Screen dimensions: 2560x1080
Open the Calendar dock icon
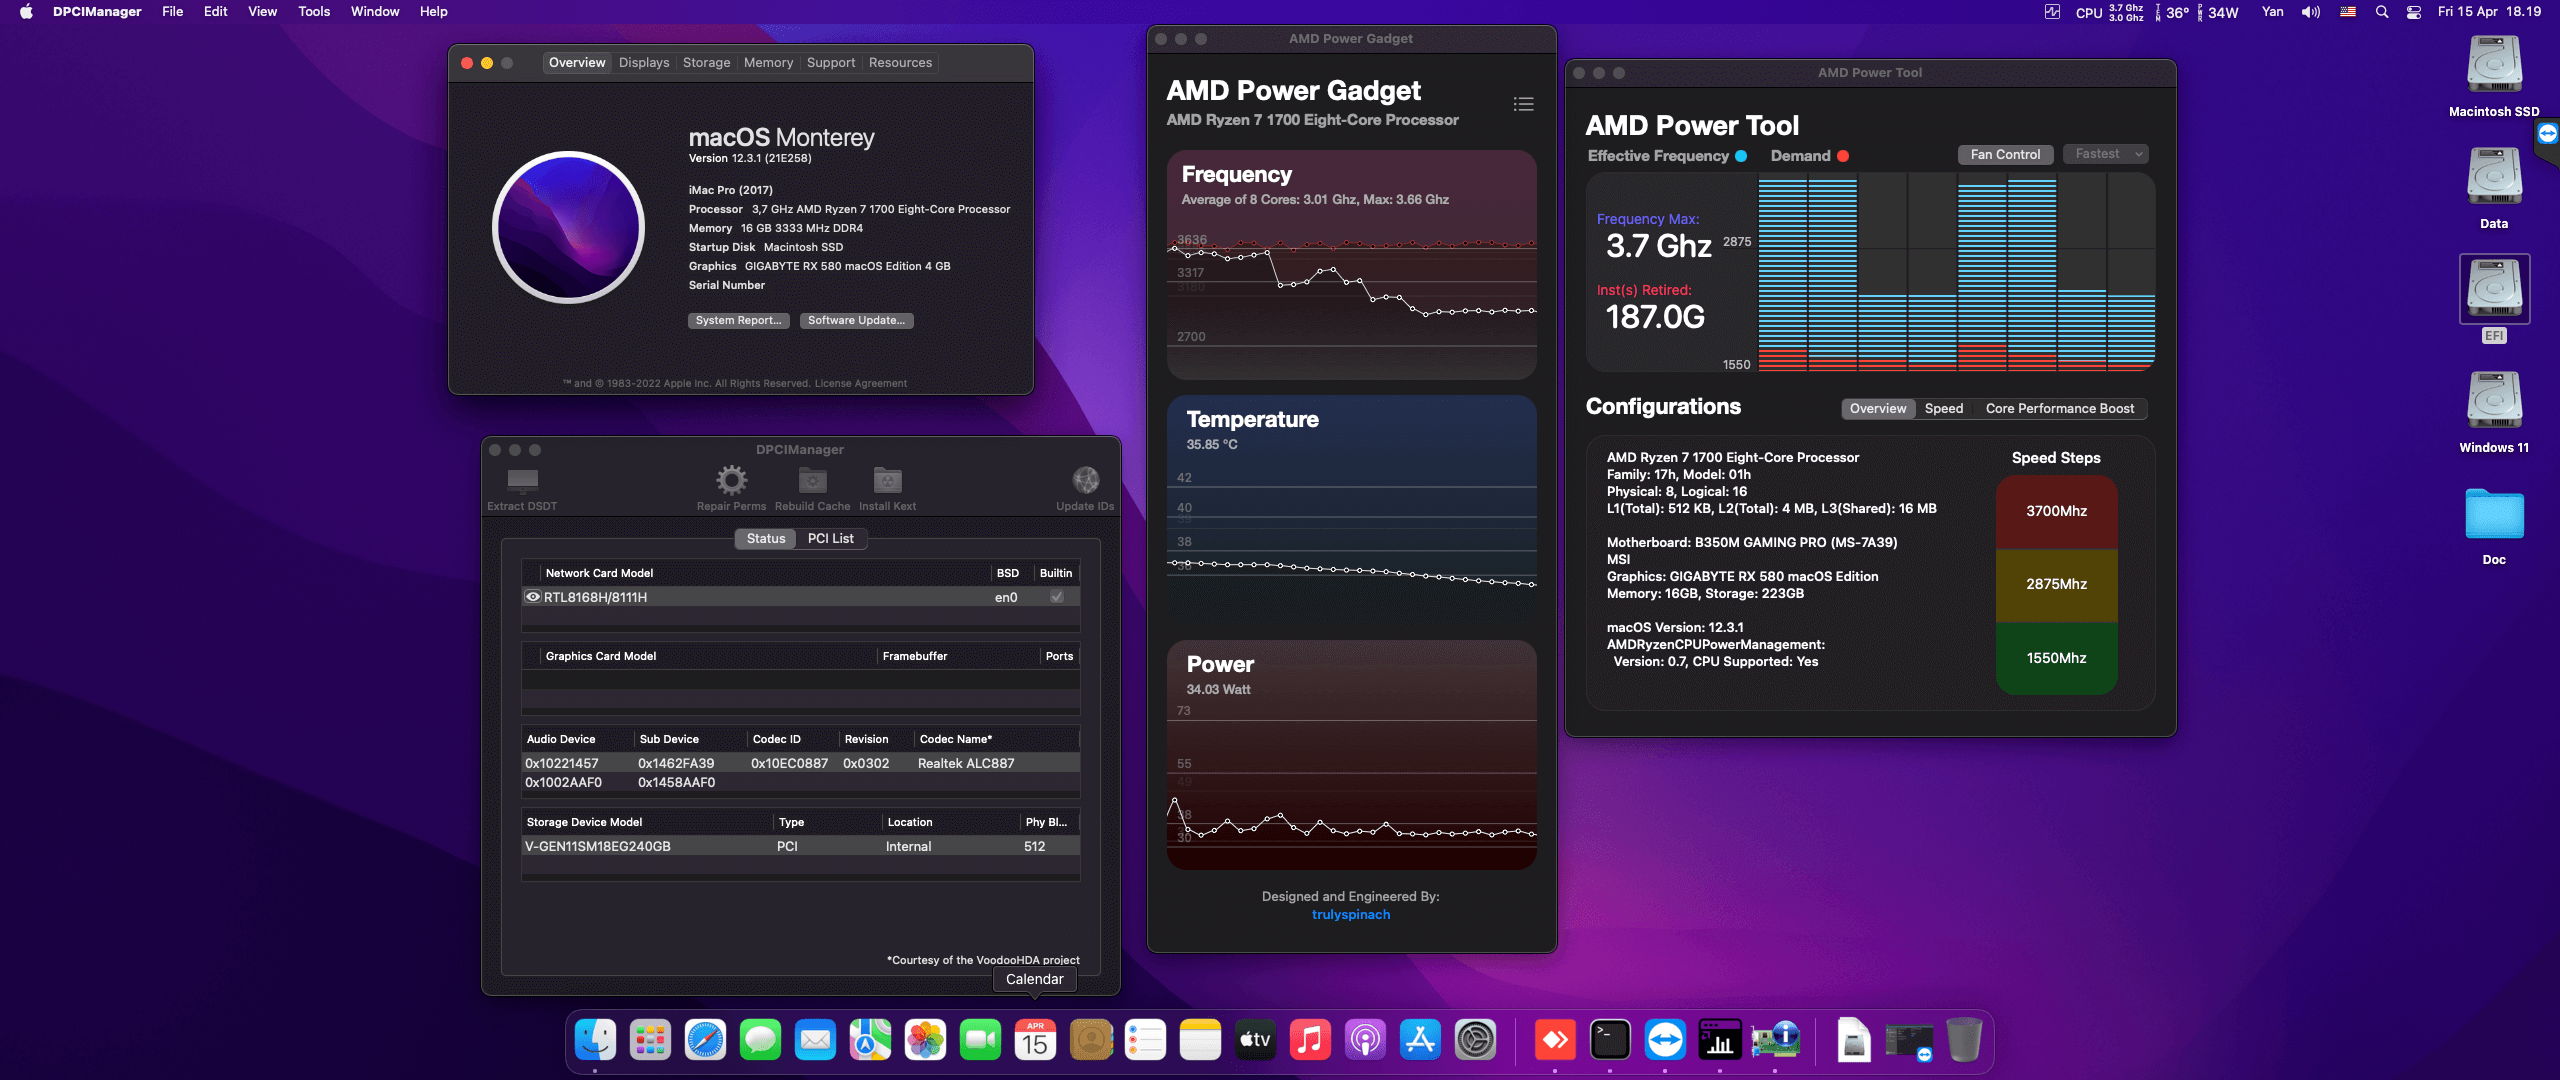pyautogui.click(x=1035, y=1041)
